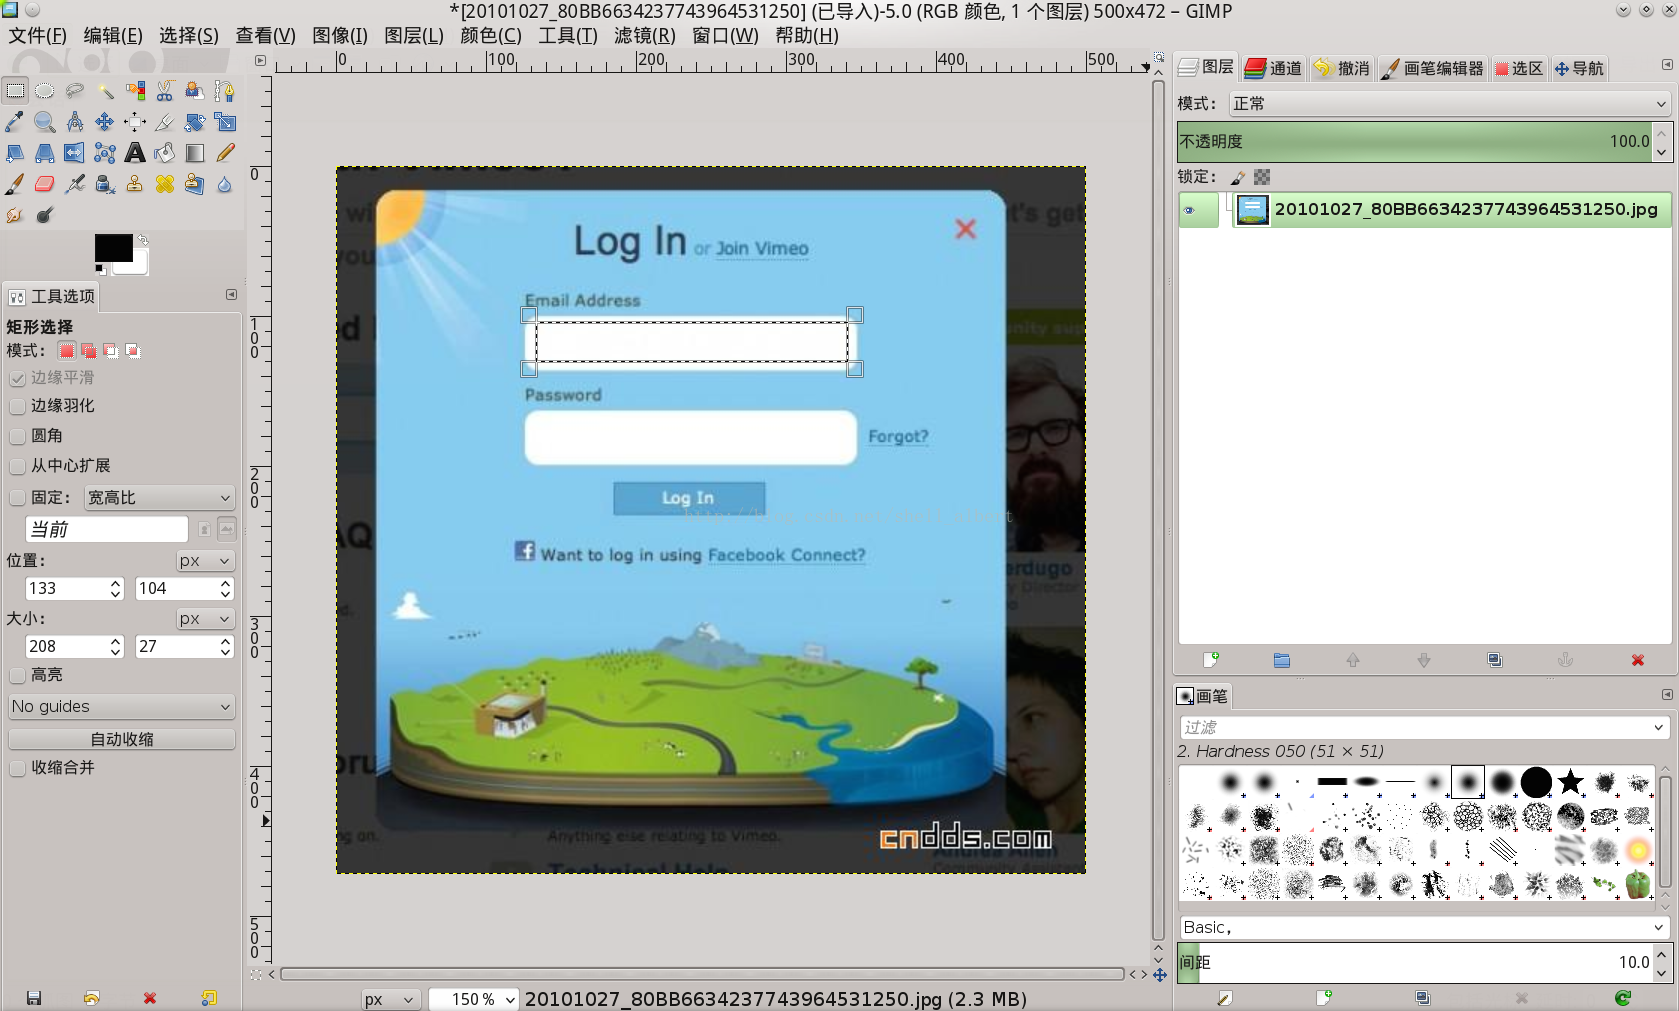Select the Color Picker eyedropper tool
The image size is (1679, 1011).
coord(15,122)
